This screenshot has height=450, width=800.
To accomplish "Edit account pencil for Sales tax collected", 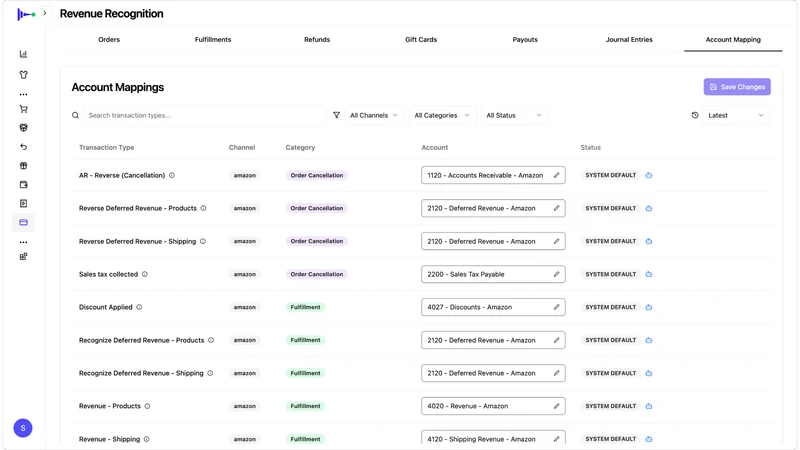I will click(x=557, y=274).
